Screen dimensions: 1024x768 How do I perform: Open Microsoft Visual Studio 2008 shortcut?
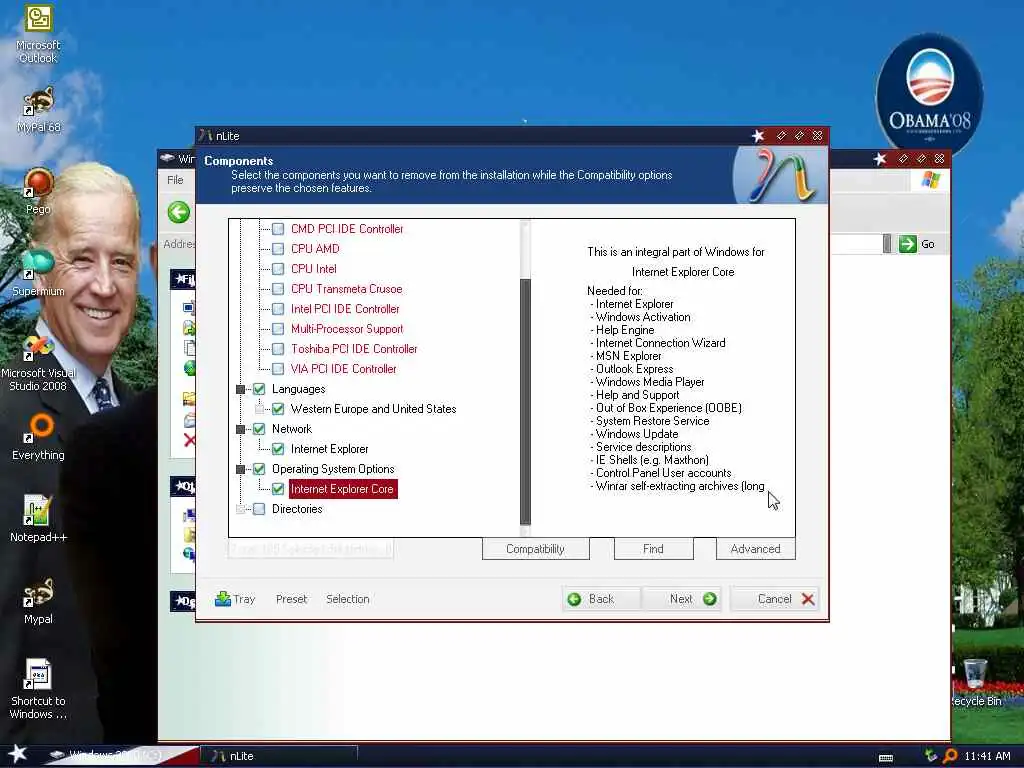click(38, 363)
